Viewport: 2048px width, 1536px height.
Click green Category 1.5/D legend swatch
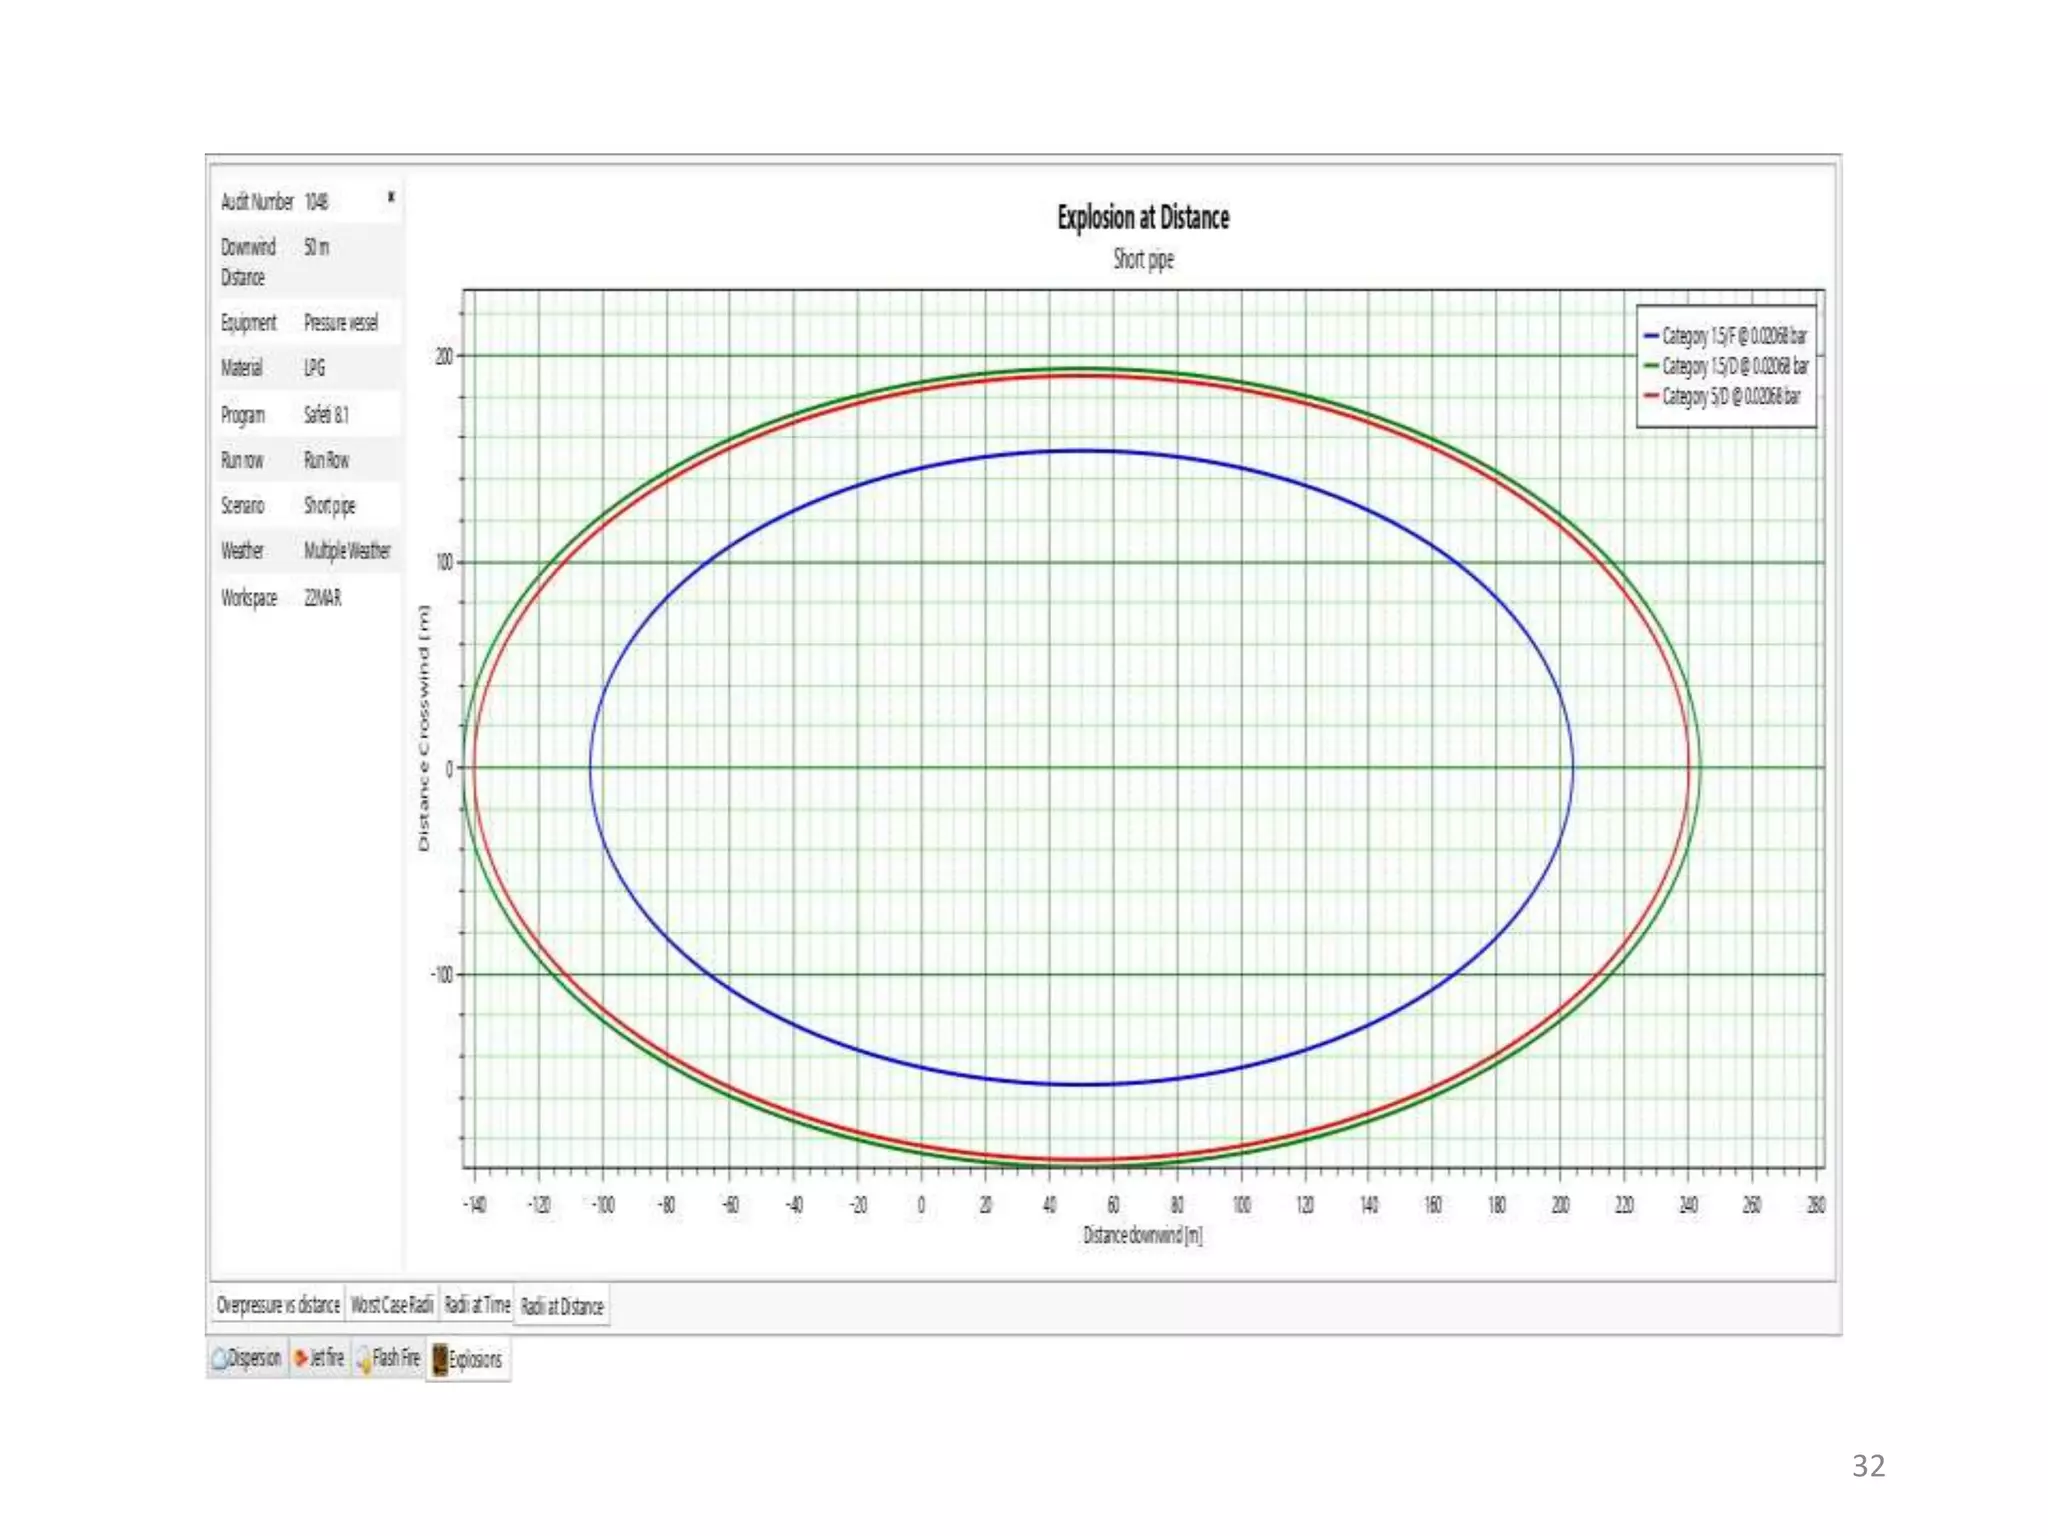coord(1651,366)
